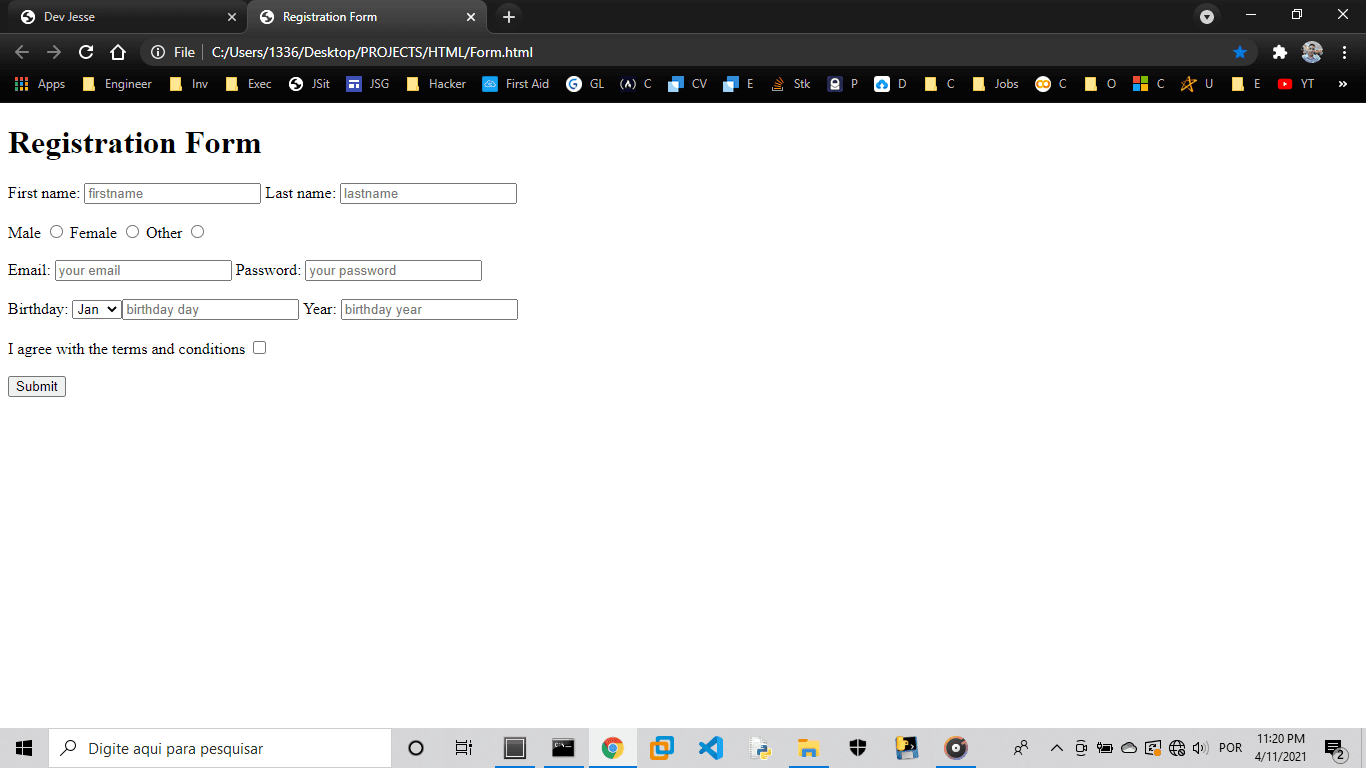Select the Female radio button

click(132, 232)
